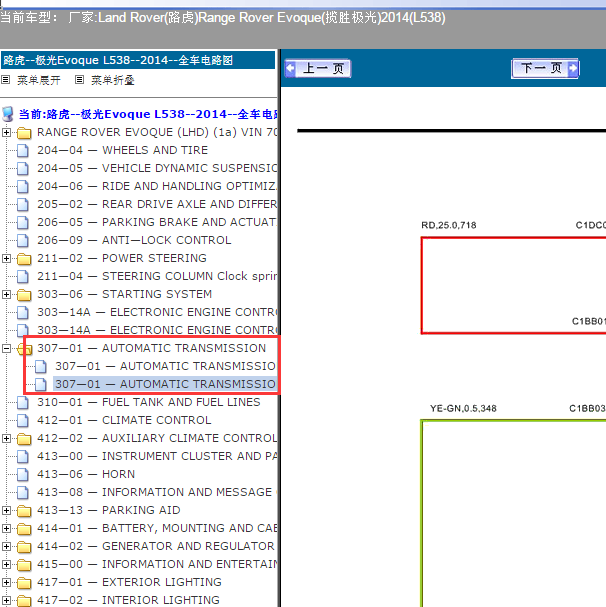Go to next page with 下一页 button
The width and height of the screenshot is (606, 607).
pyautogui.click(x=545, y=69)
